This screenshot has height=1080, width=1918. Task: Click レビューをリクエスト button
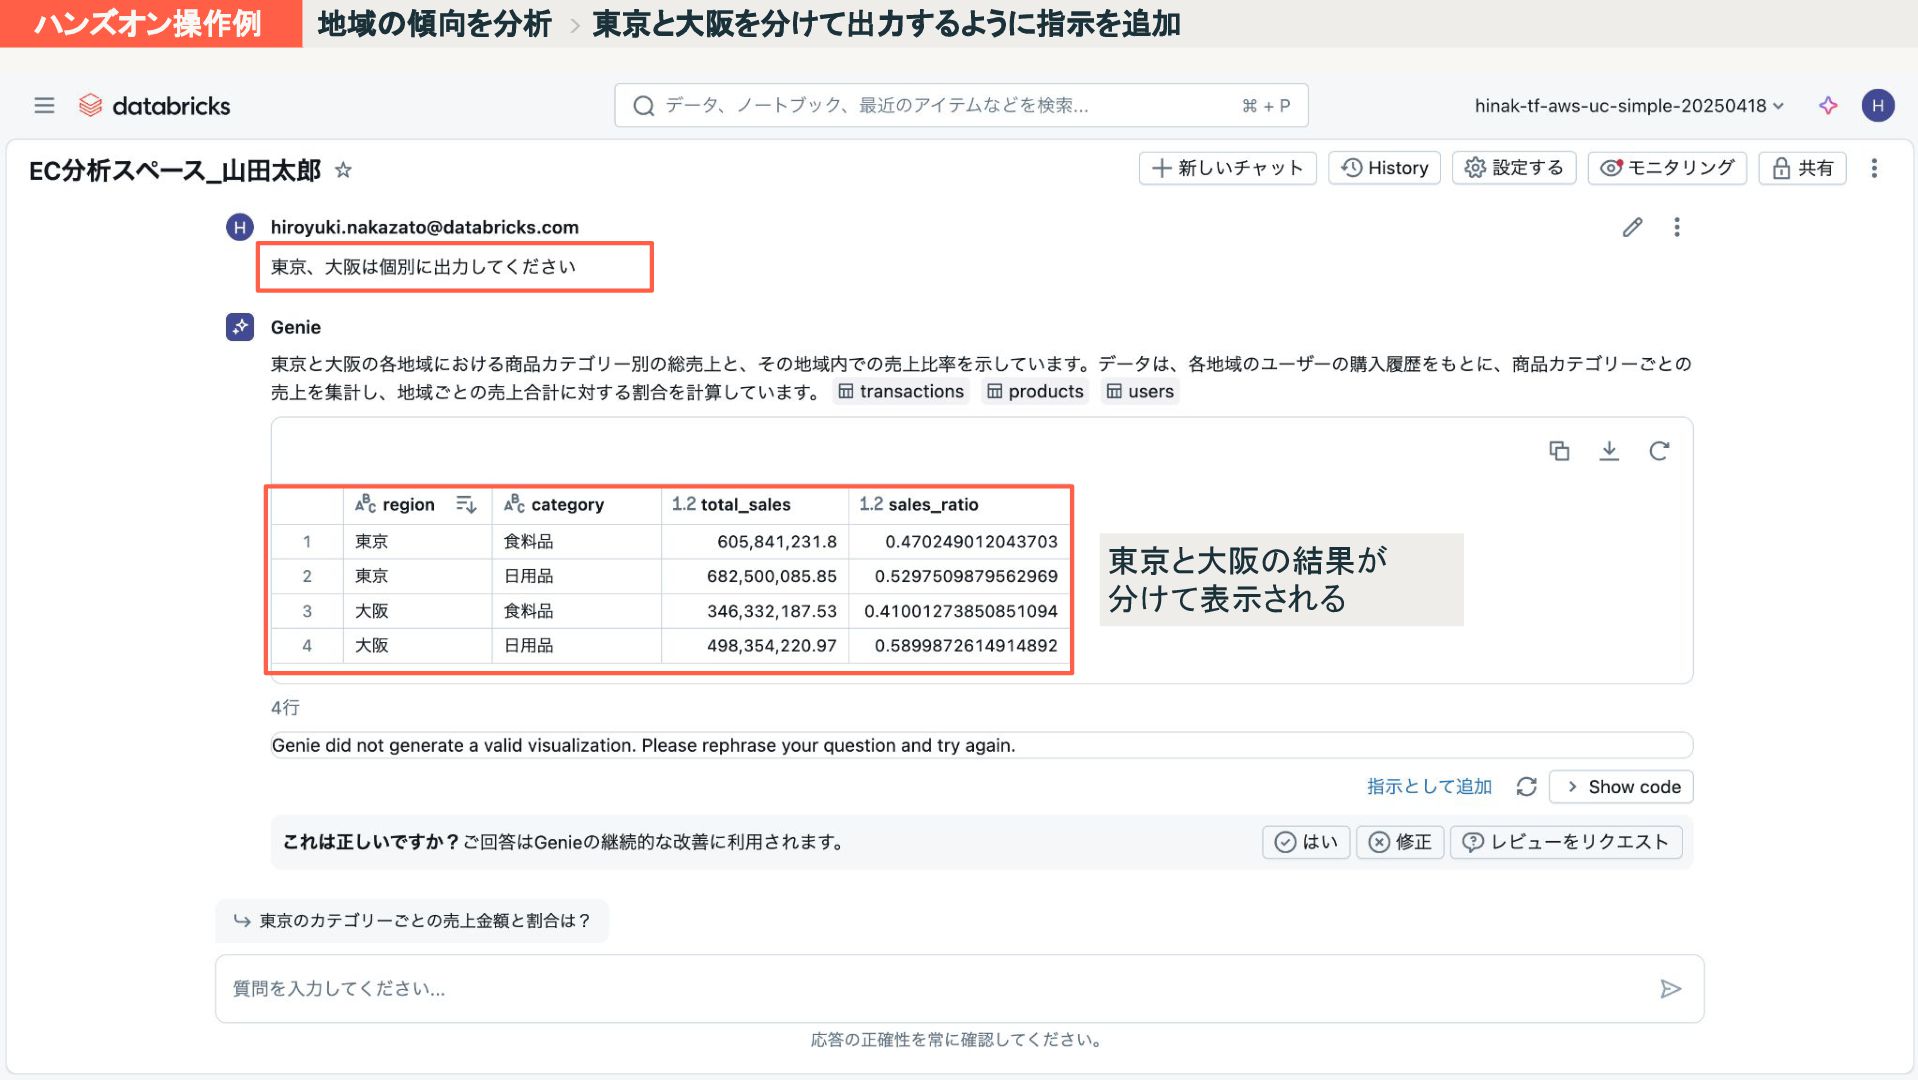1566,842
